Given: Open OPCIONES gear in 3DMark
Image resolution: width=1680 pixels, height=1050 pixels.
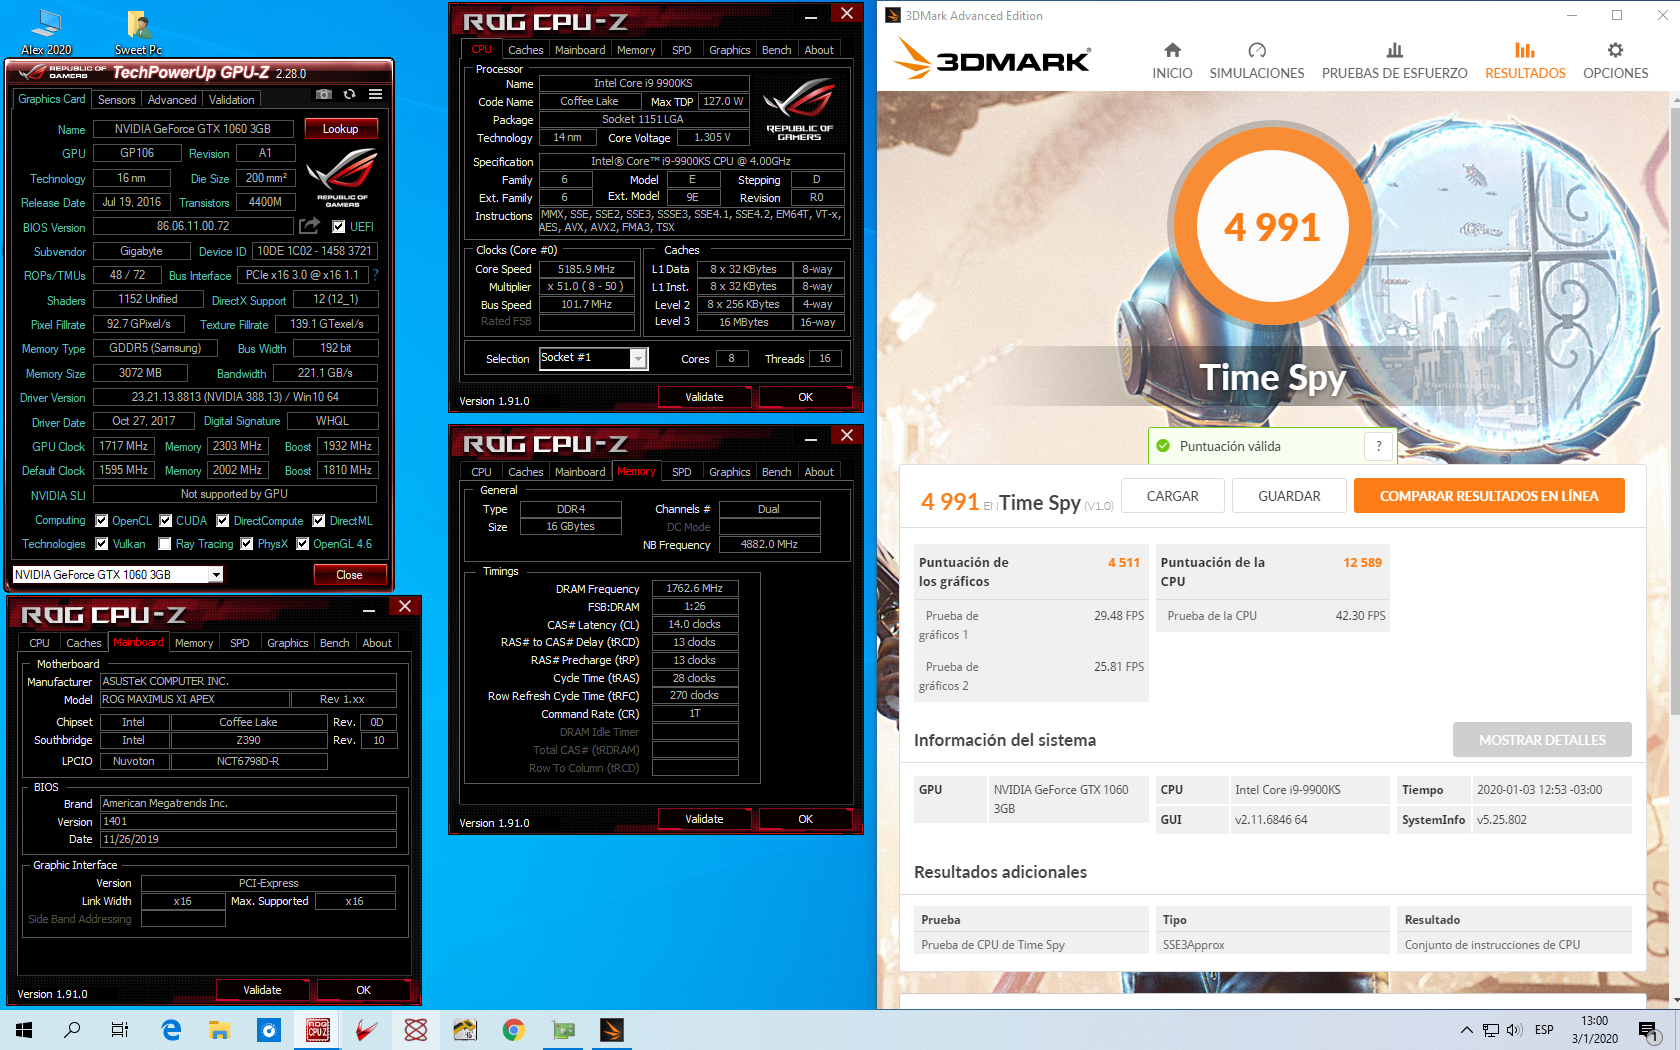Looking at the screenshot, I should [1615, 60].
